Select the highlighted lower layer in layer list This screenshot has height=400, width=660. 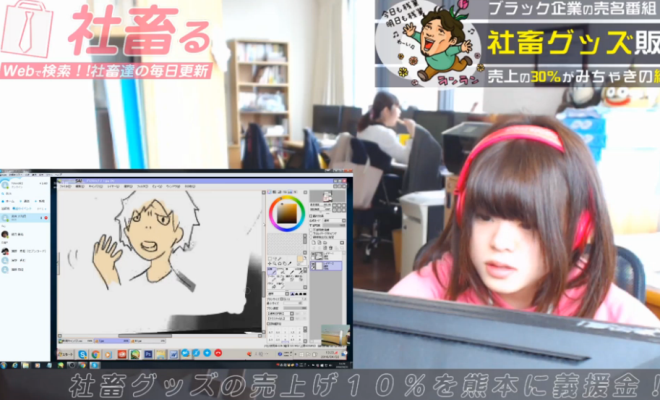click(324, 267)
